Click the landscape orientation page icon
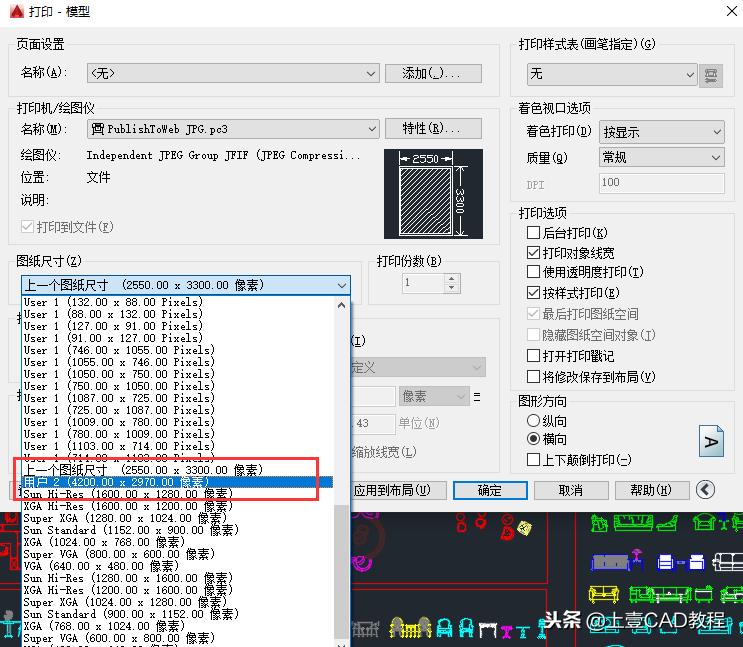 (x=711, y=441)
